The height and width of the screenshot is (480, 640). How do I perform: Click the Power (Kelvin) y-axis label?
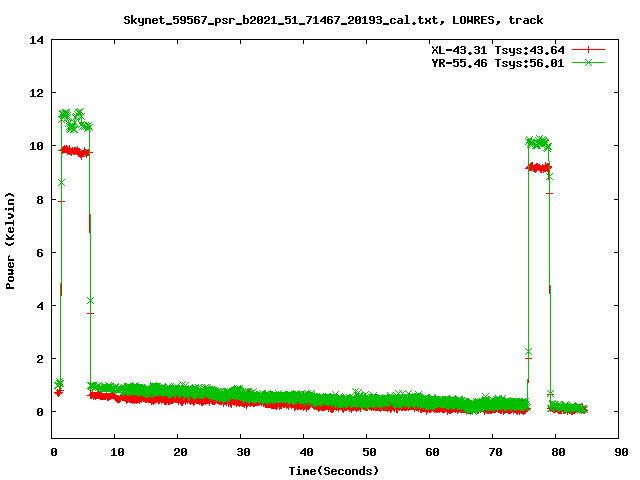10,241
